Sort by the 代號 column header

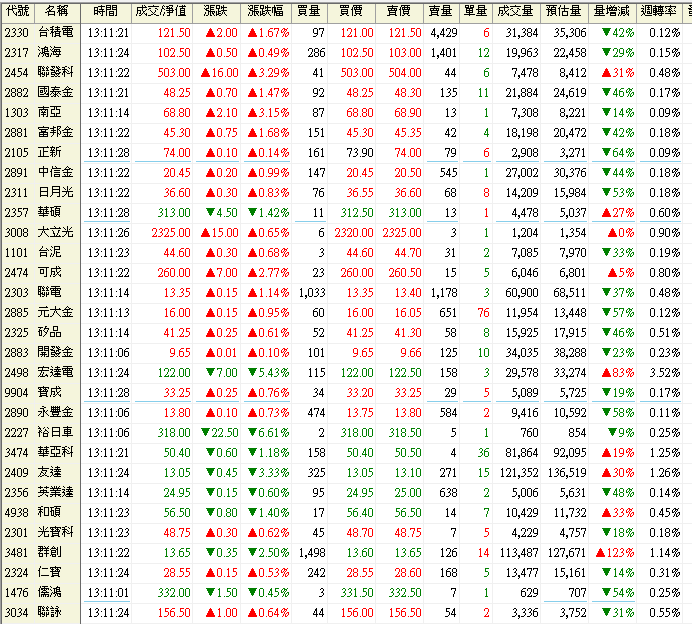(18, 11)
